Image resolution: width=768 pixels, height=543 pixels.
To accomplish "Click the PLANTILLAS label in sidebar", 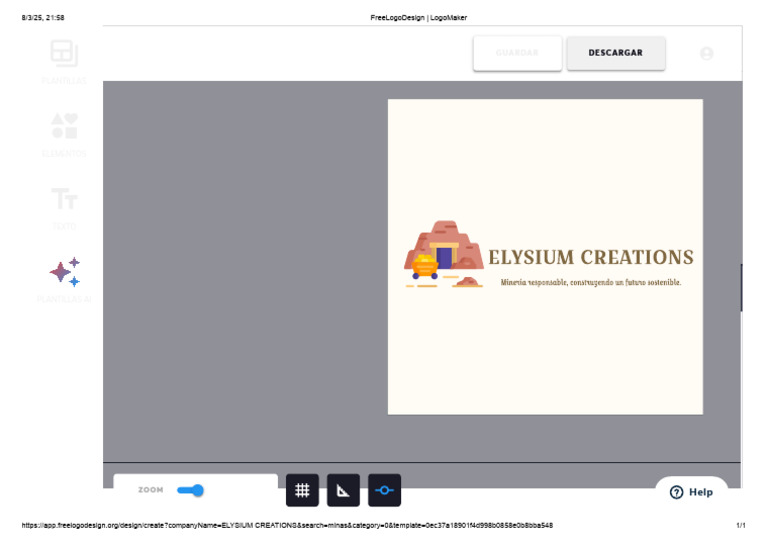I will pos(64,80).
